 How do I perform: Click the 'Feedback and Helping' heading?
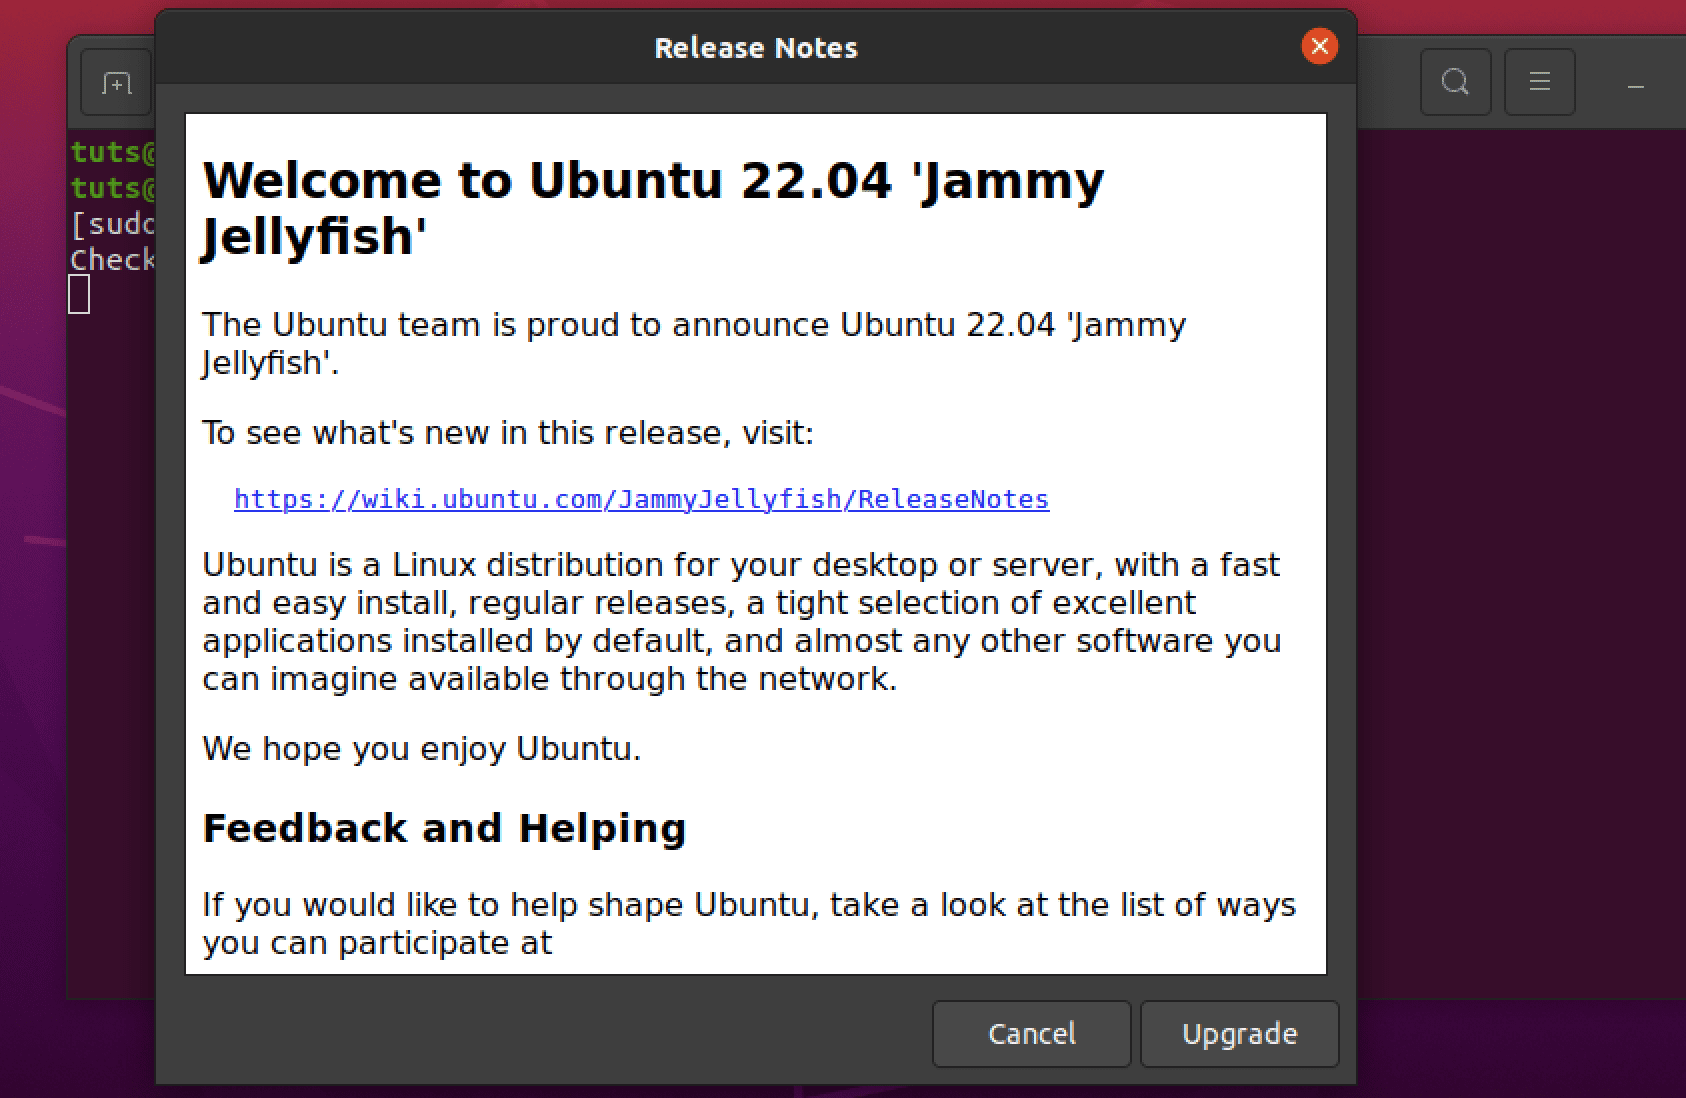click(x=444, y=828)
